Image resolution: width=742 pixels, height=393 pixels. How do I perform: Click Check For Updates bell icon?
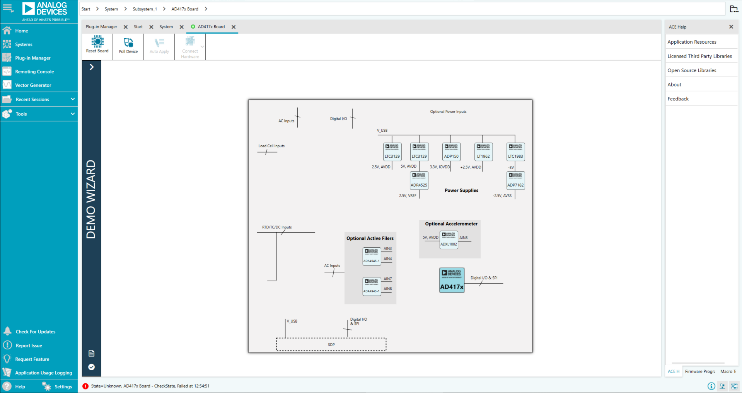[x=7, y=331]
